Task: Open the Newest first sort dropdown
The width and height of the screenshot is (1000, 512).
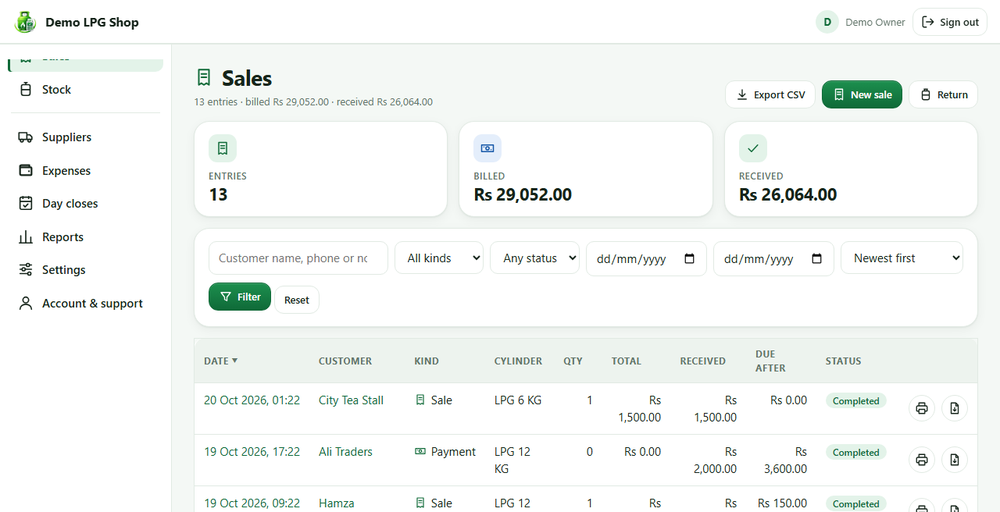Action: pyautogui.click(x=902, y=258)
